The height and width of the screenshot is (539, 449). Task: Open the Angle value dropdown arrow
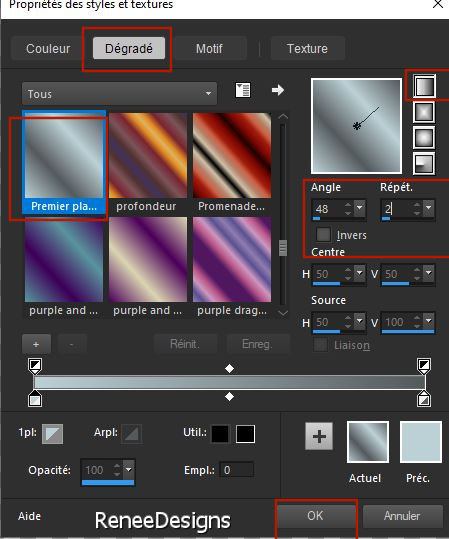coord(360,208)
